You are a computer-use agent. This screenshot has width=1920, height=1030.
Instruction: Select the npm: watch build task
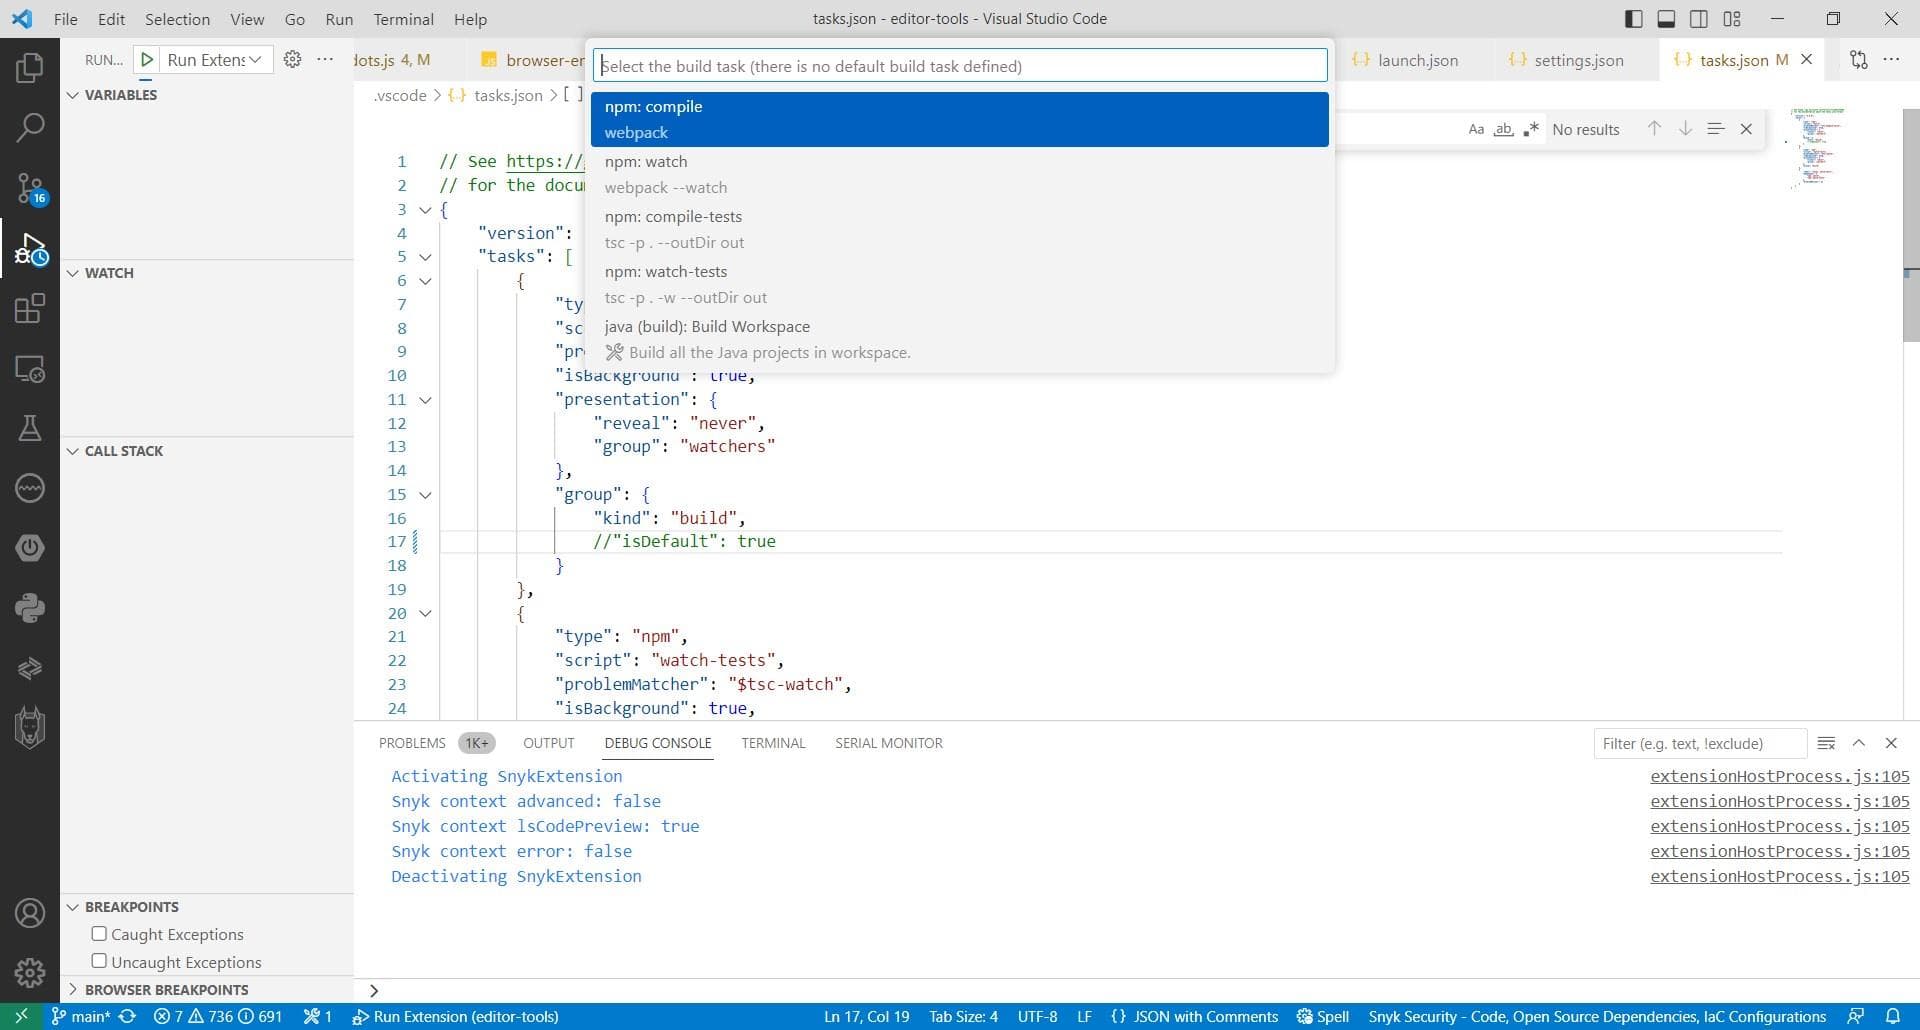[x=960, y=174]
